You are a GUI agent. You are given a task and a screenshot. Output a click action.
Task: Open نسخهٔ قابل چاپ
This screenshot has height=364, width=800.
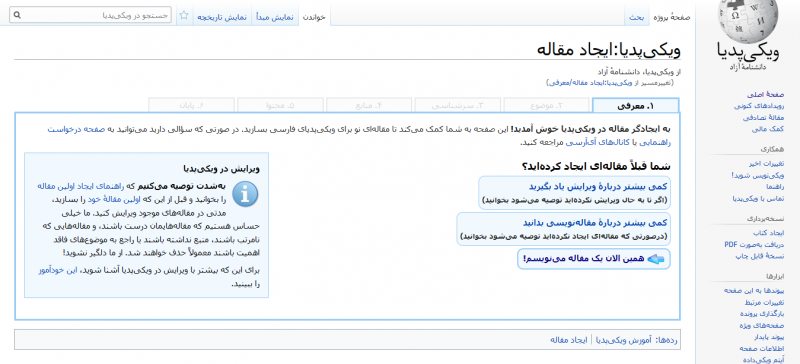(760, 256)
